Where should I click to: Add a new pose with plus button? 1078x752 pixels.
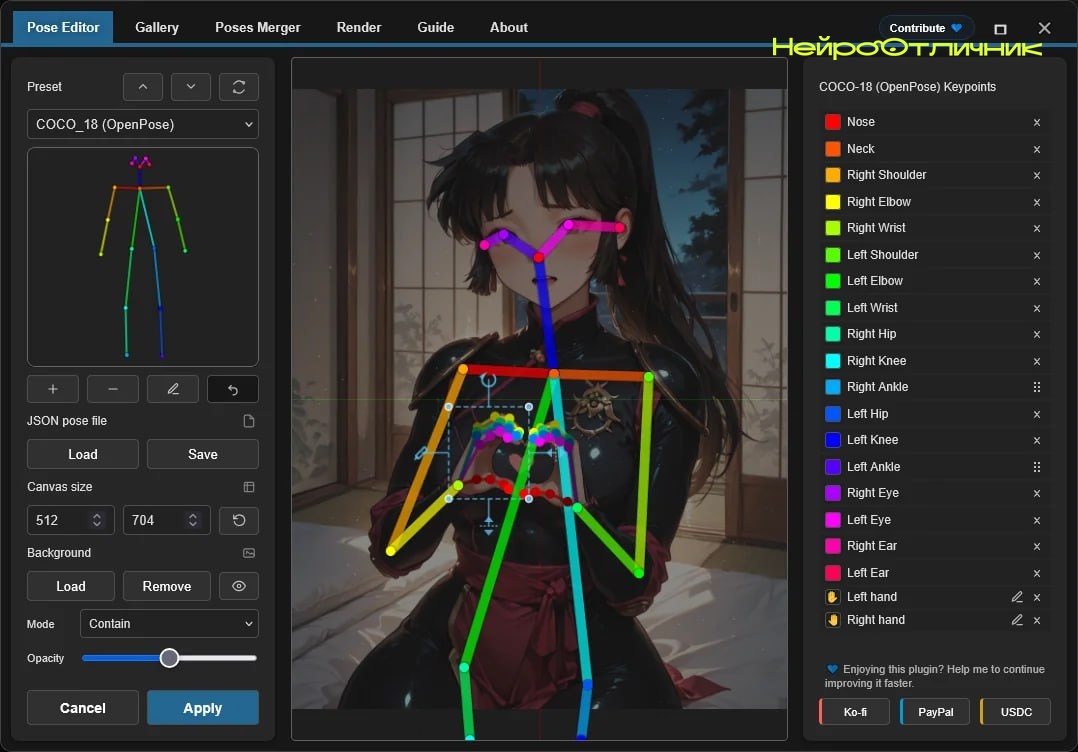[x=53, y=389]
